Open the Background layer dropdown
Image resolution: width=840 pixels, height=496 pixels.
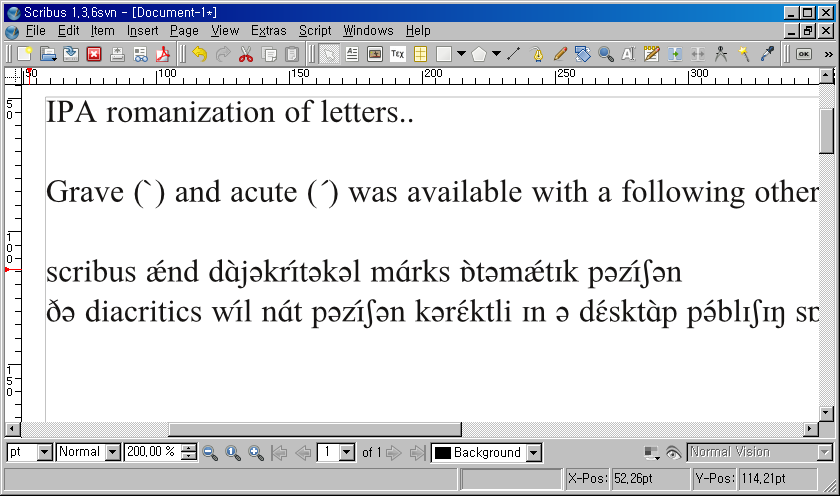pos(534,453)
